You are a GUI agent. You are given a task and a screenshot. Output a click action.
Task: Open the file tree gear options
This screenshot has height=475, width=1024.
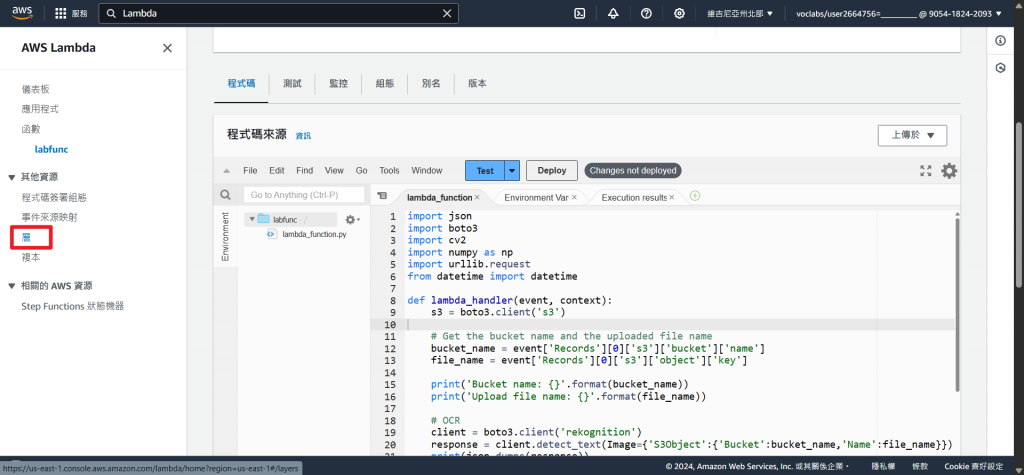[x=352, y=220]
